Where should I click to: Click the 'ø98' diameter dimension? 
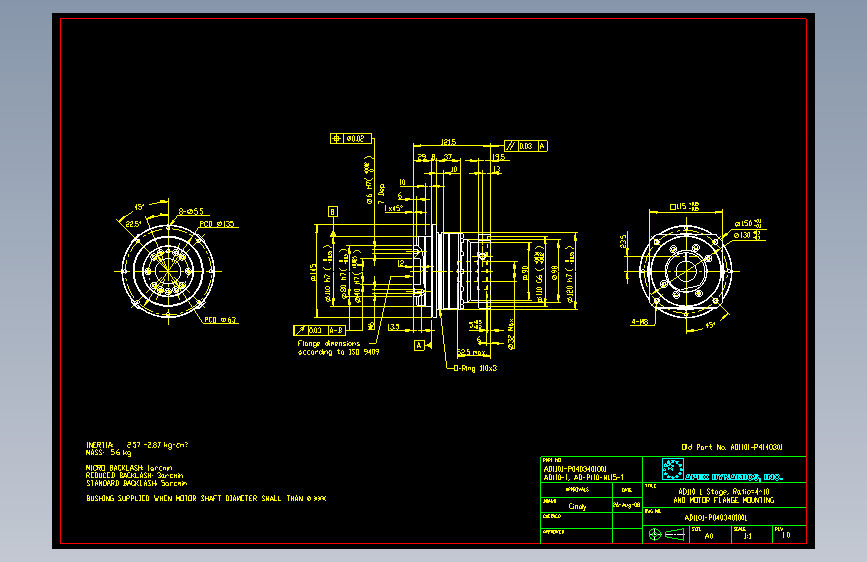point(555,273)
